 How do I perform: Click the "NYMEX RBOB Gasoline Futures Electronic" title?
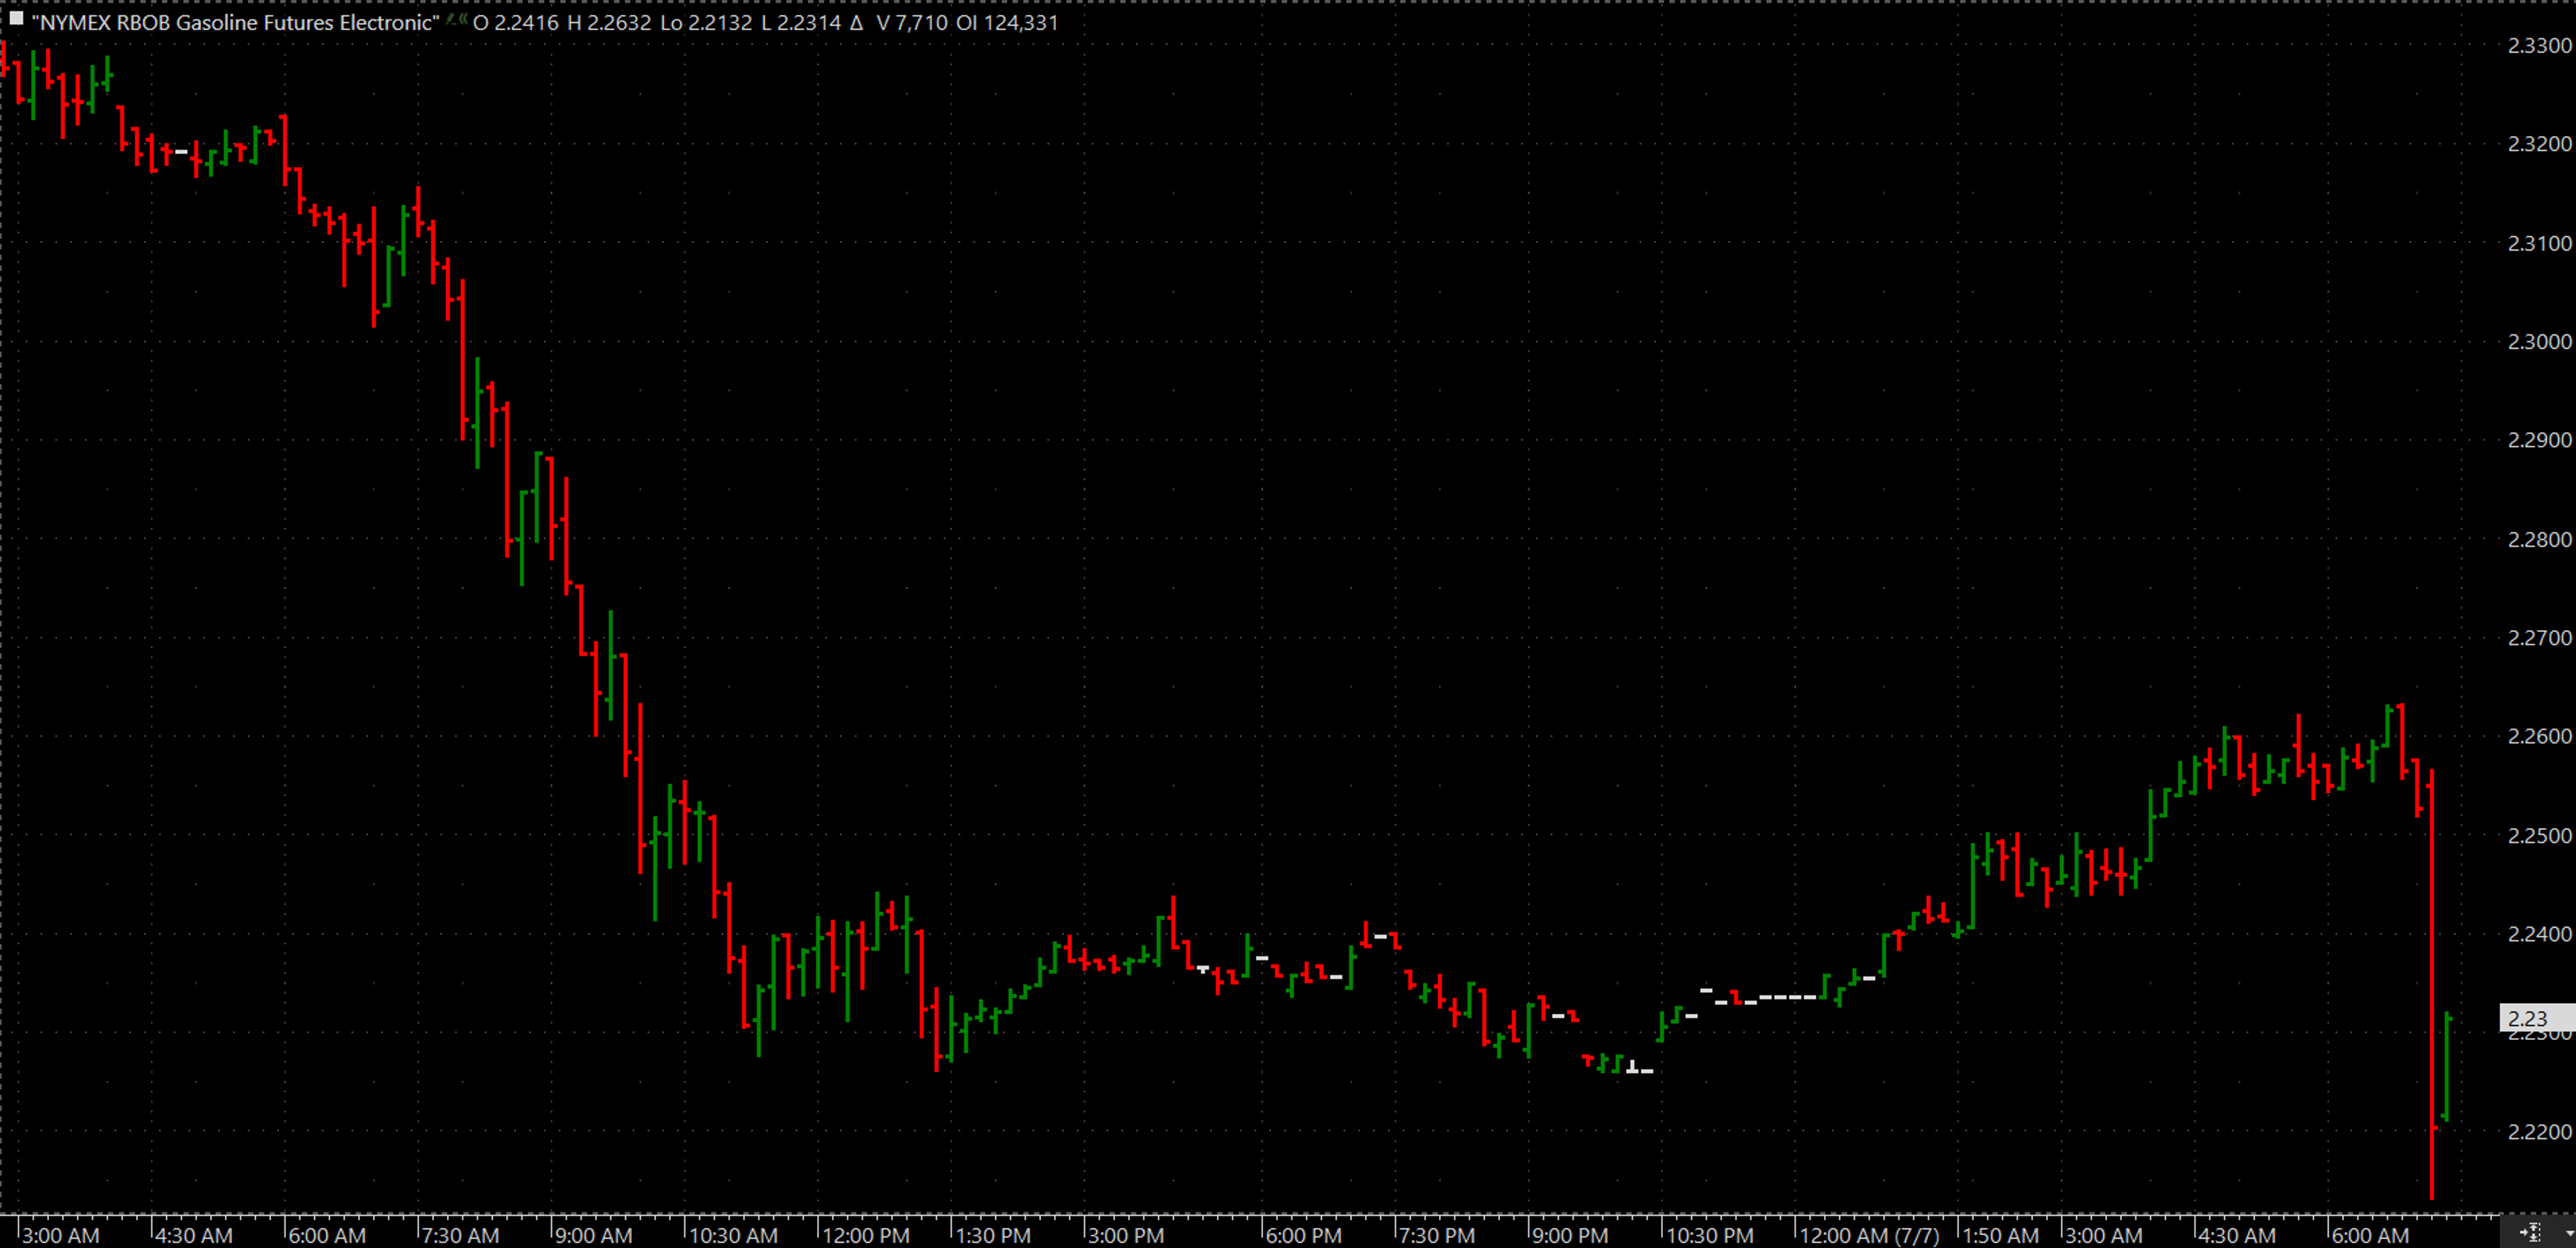point(235,22)
